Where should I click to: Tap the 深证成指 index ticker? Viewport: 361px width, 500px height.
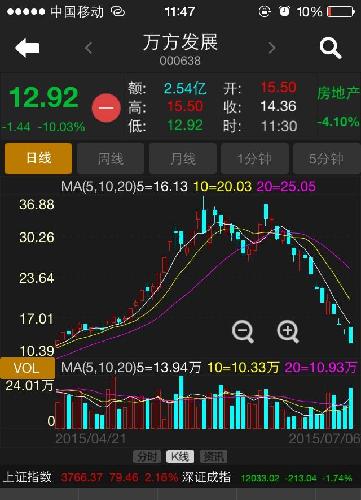pyautogui.click(x=267, y=477)
